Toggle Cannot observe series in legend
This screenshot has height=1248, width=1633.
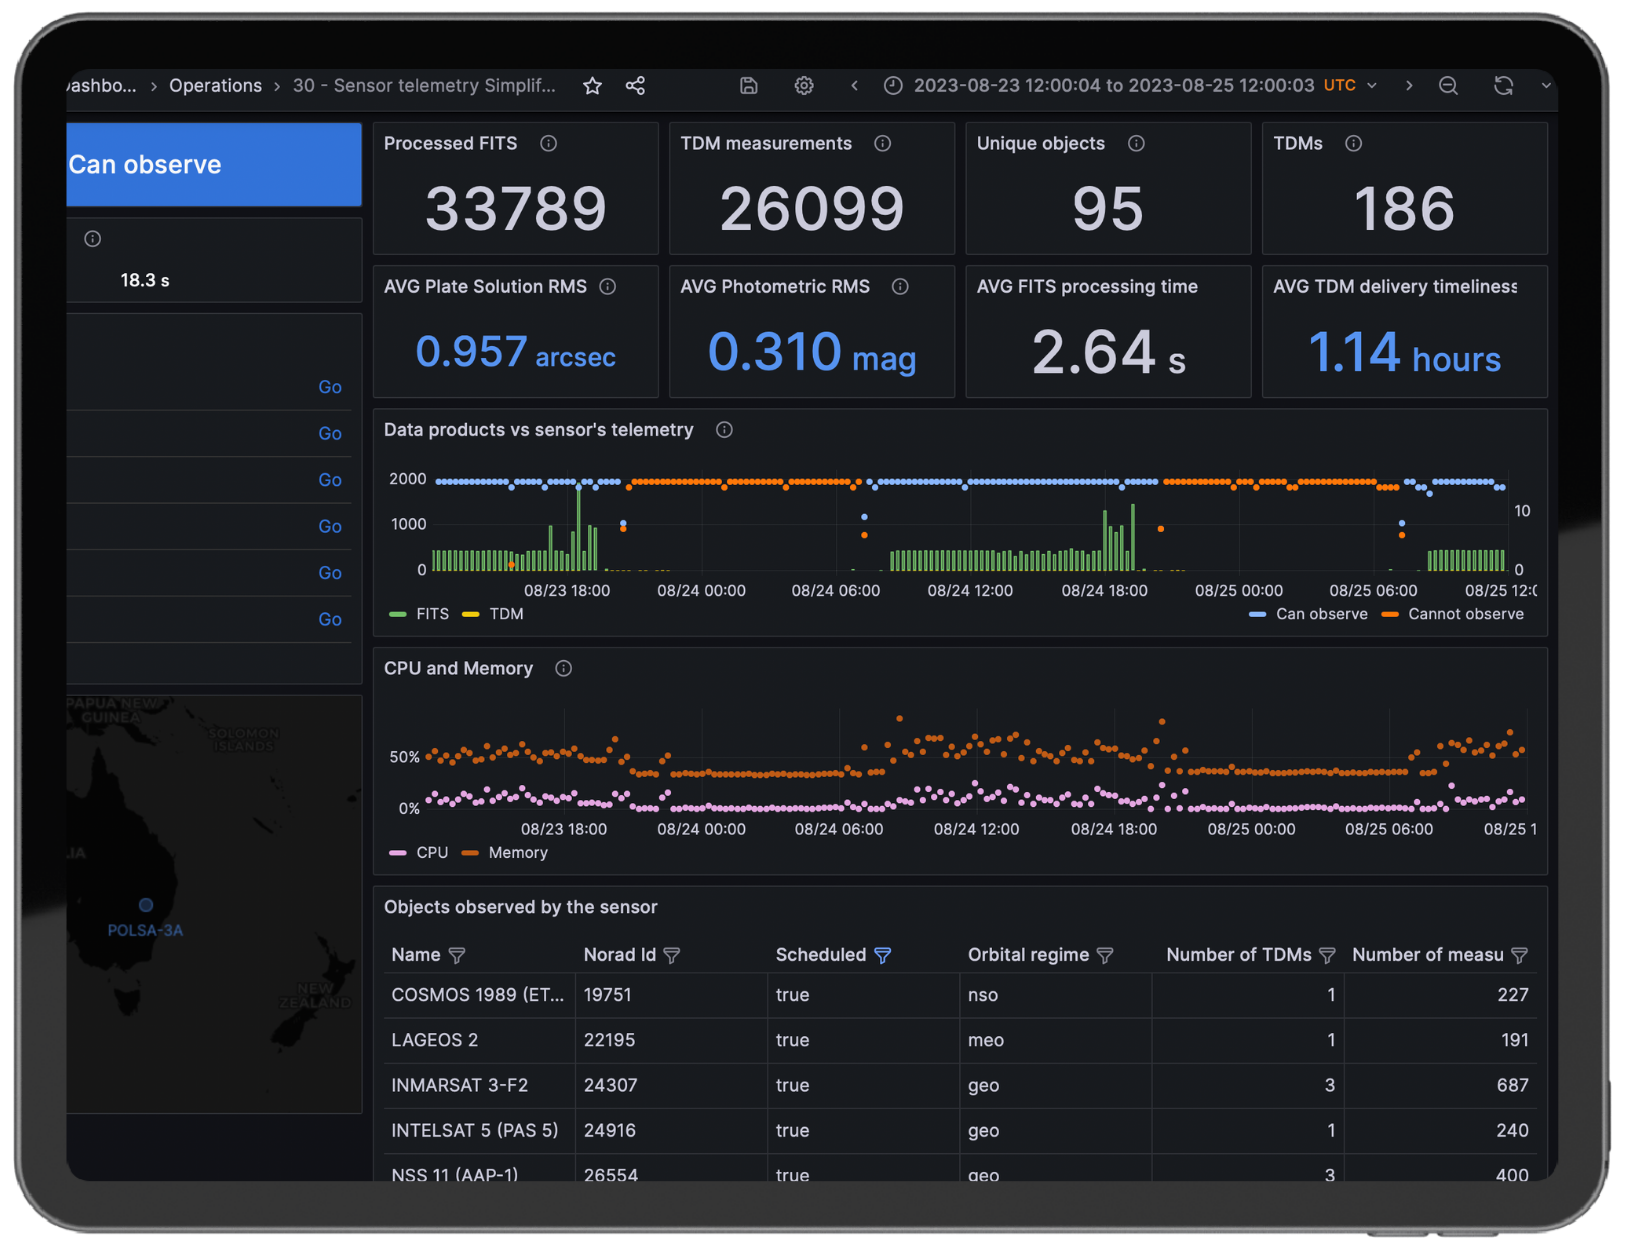(1465, 614)
